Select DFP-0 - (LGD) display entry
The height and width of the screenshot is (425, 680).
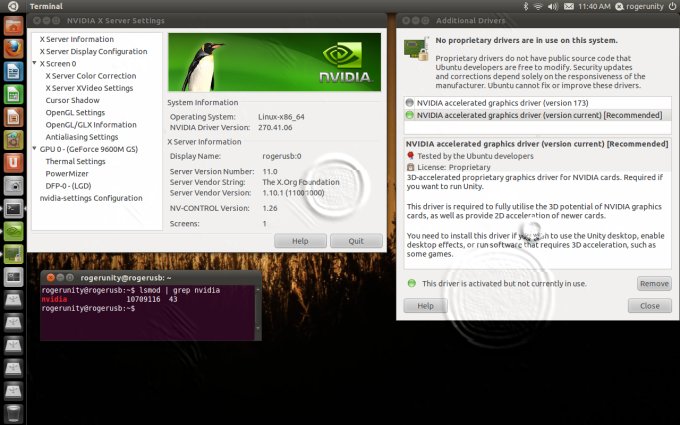coord(68,186)
